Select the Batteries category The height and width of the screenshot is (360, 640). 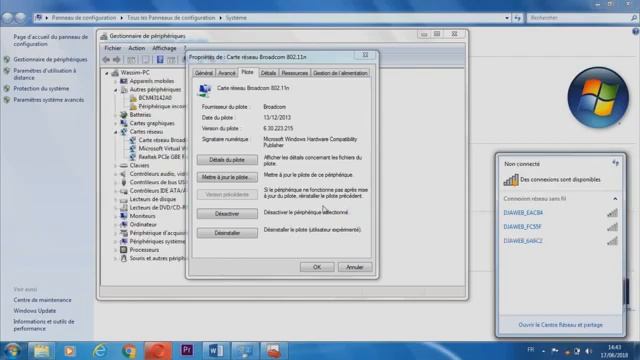click(x=140, y=115)
